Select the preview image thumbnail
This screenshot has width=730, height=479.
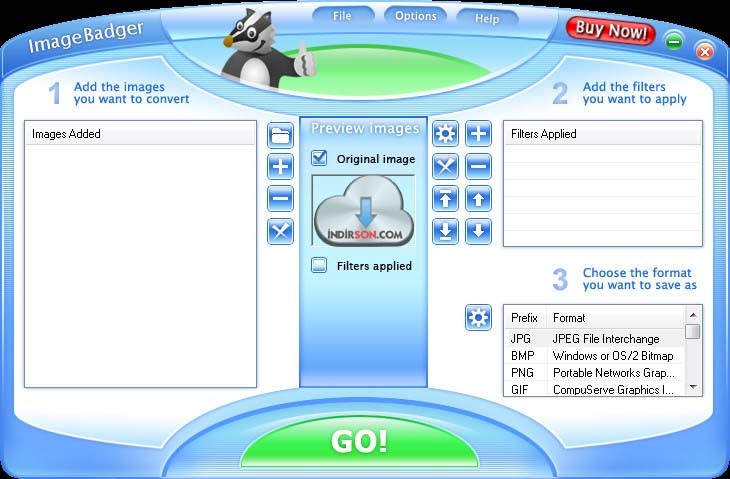(363, 210)
